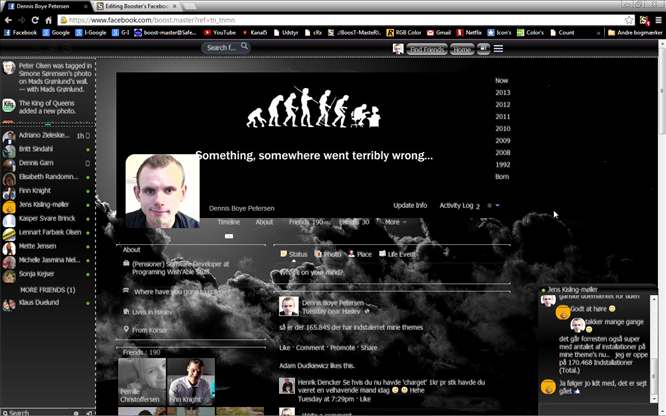Jump to 1992 on the timeline
The height and width of the screenshot is (416, 666).
pyautogui.click(x=502, y=164)
